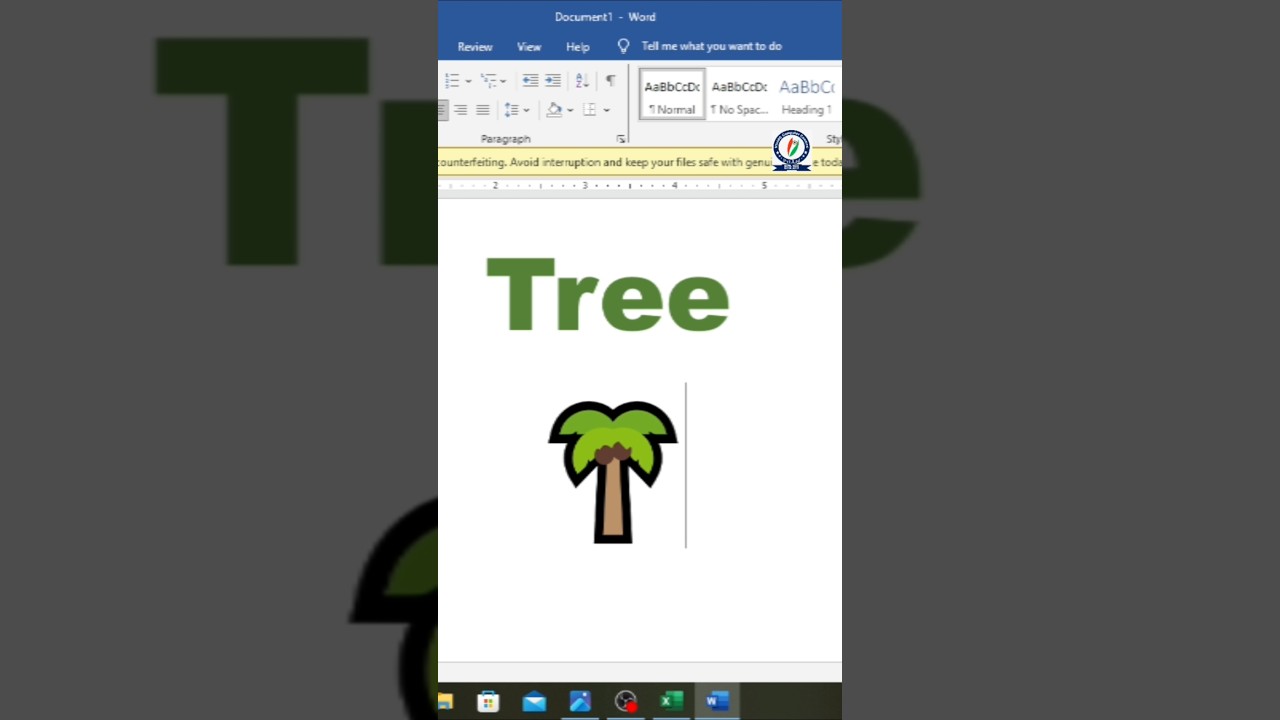Apply the Heading 1 style
The height and width of the screenshot is (720, 1280).
tap(807, 95)
